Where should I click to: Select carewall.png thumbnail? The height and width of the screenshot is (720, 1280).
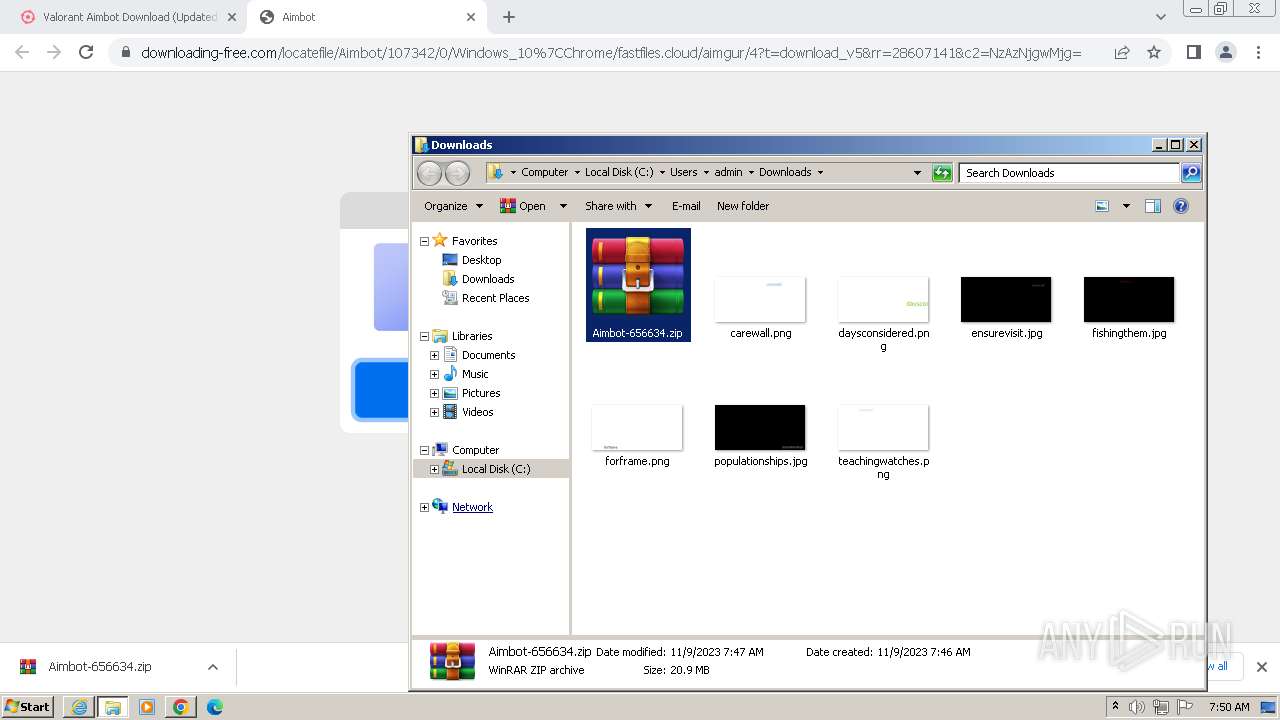(760, 300)
